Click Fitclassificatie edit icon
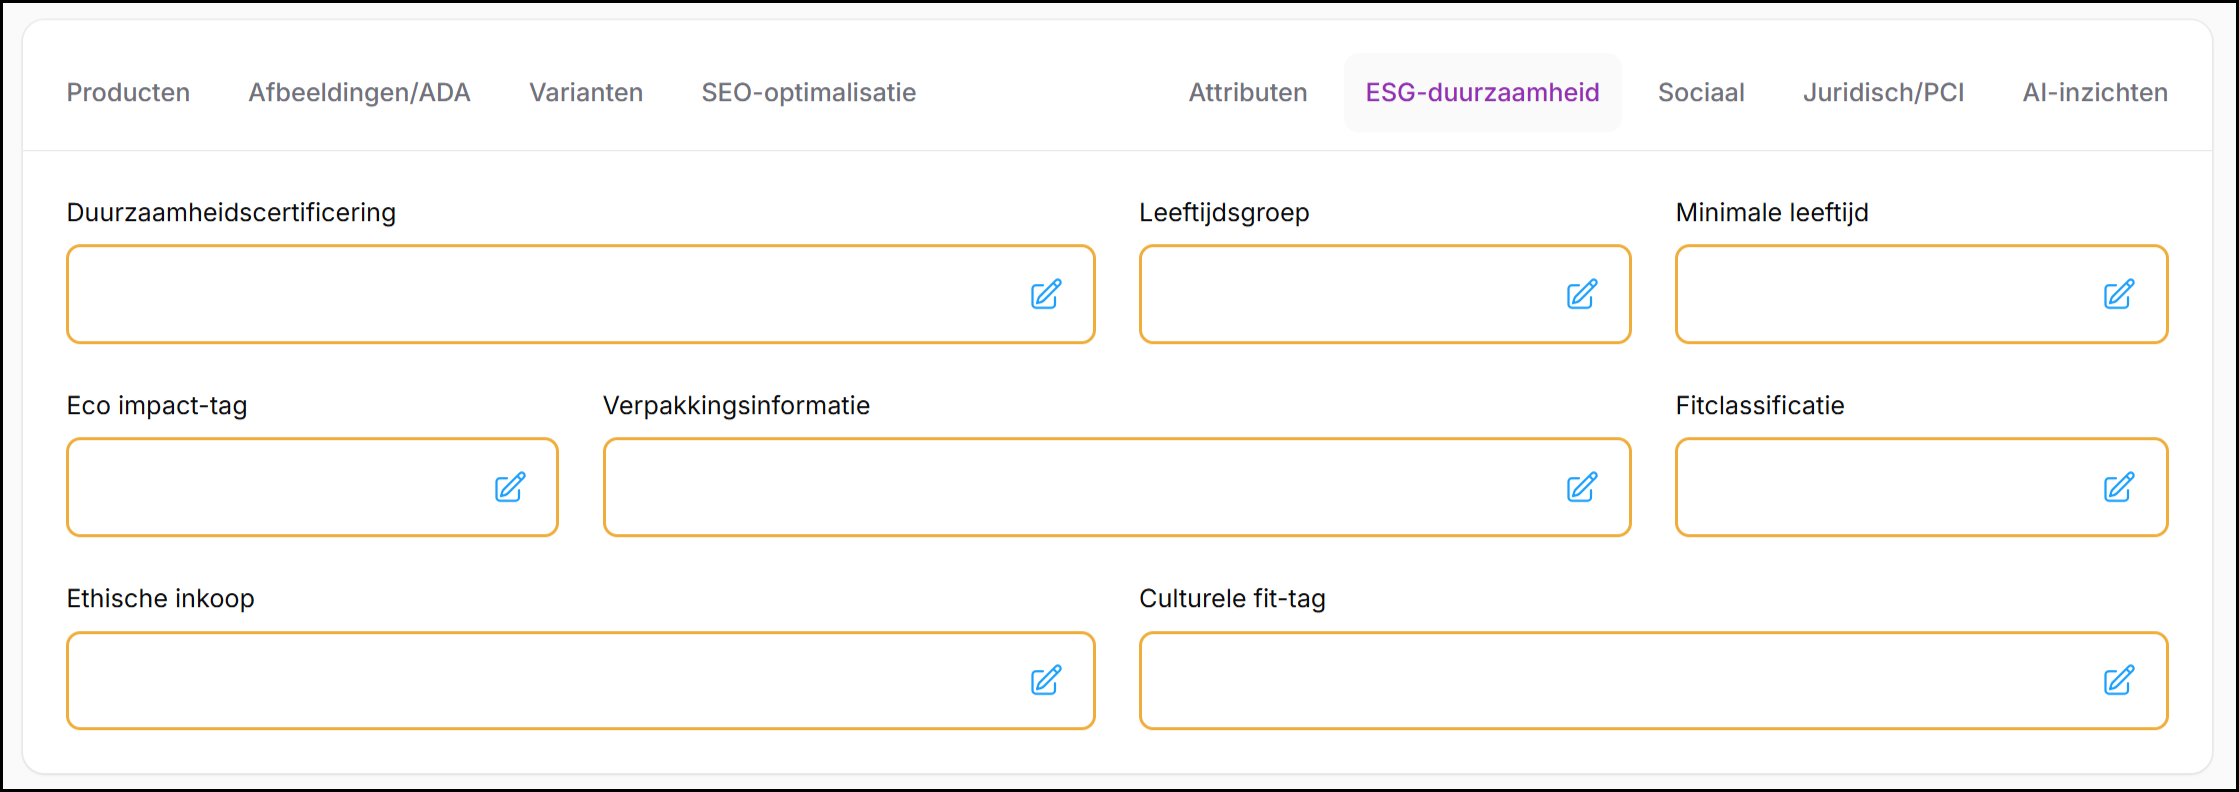2239x792 pixels. point(2118,488)
